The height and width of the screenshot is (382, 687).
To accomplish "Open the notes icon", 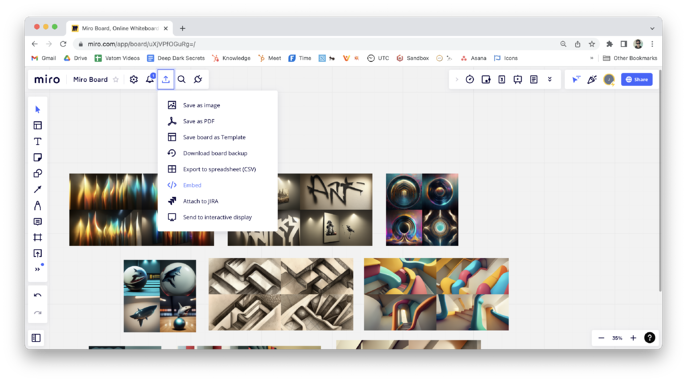I will pyautogui.click(x=534, y=79).
